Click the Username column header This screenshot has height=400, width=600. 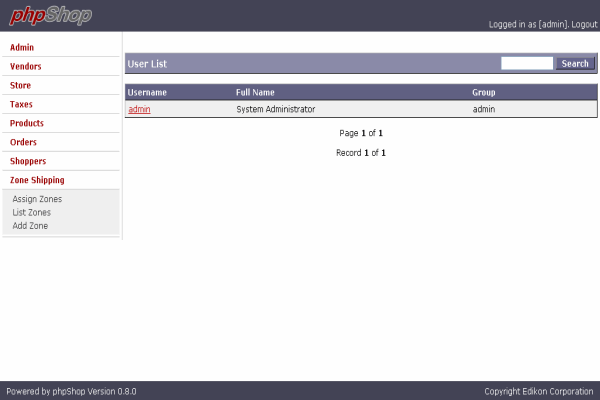coord(147,93)
